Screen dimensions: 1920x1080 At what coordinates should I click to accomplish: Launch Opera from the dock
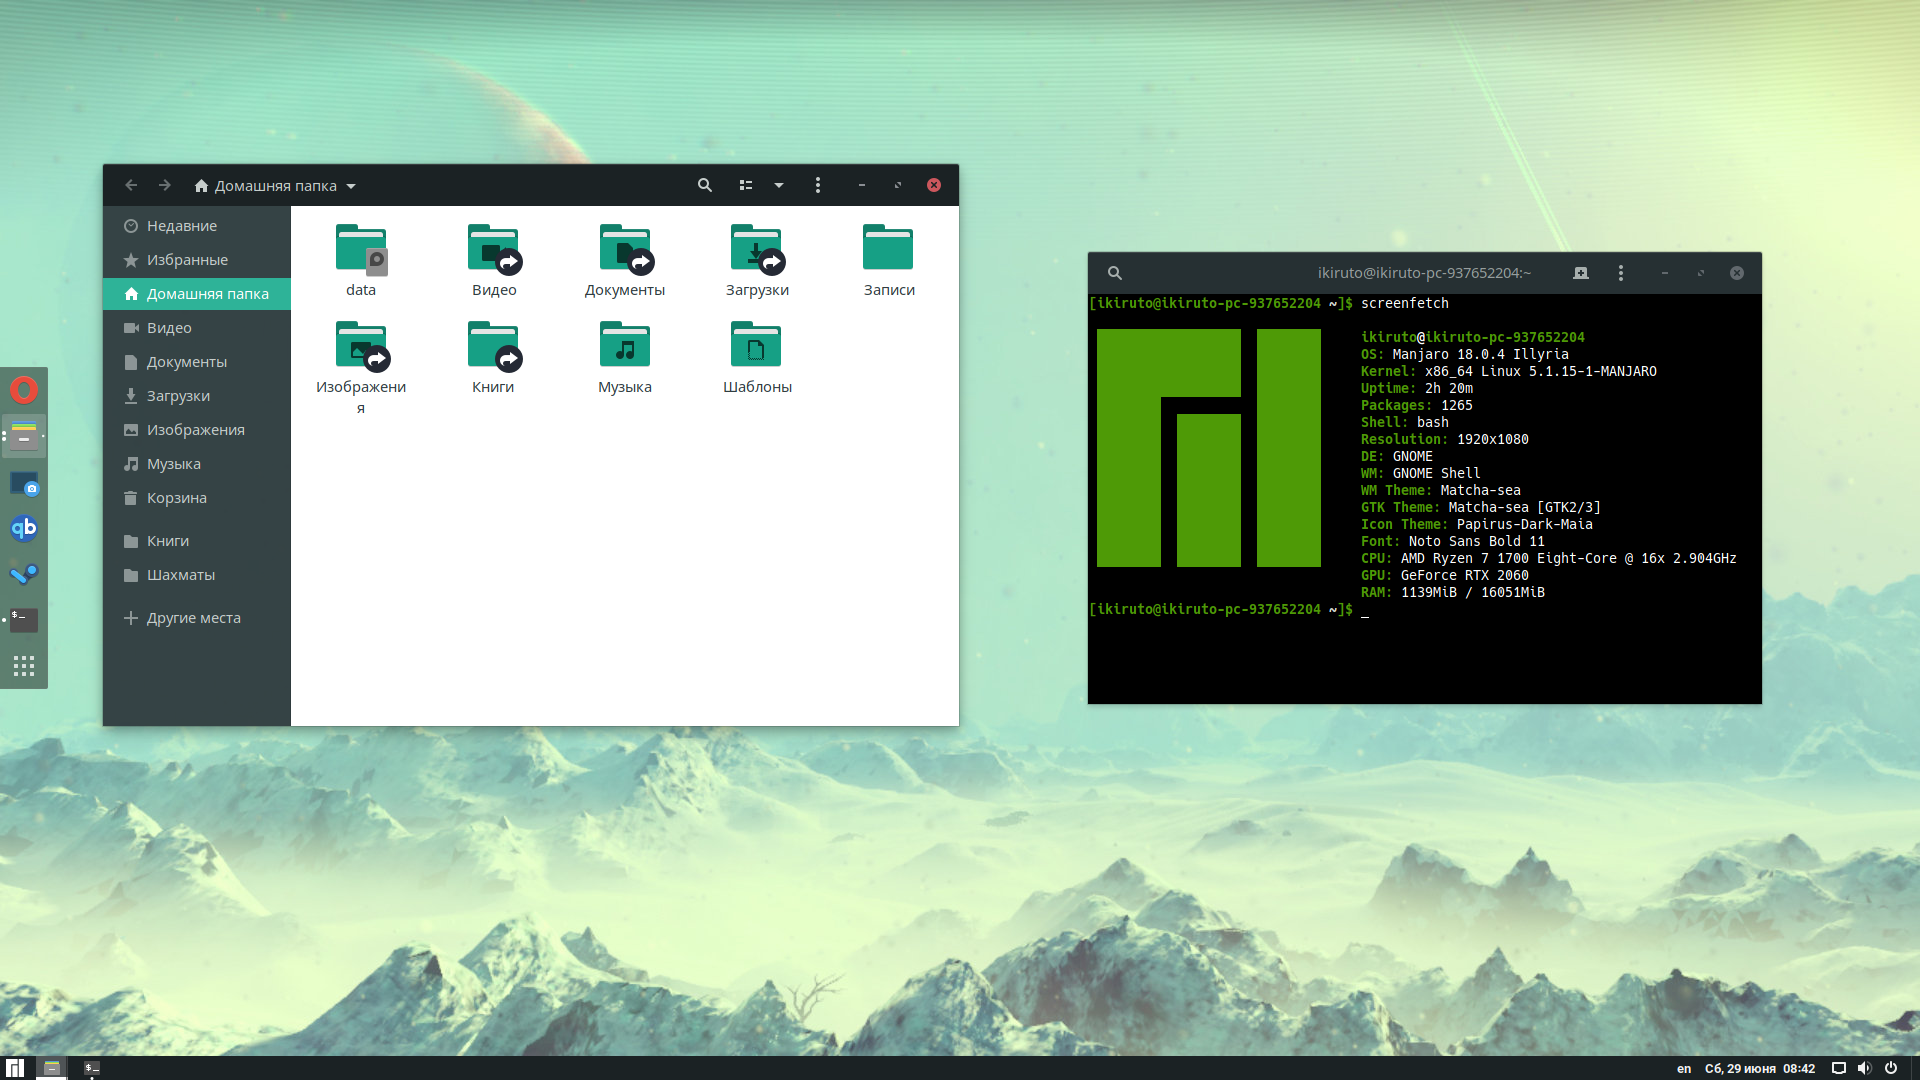[x=24, y=390]
